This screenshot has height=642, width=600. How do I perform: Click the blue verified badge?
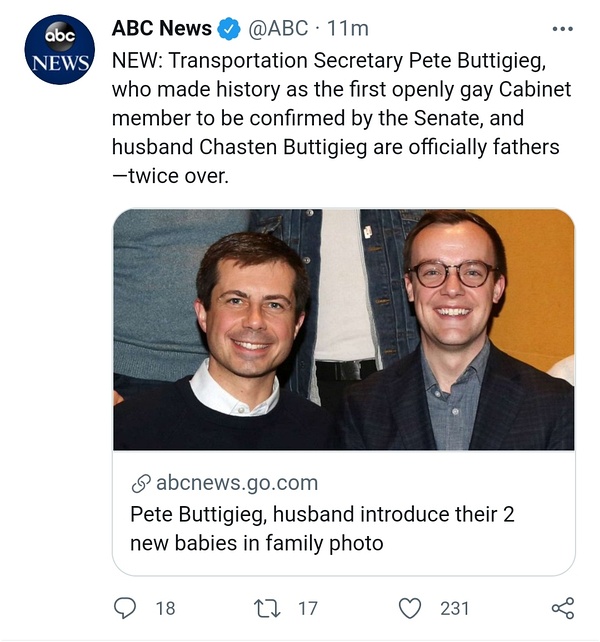231,28
